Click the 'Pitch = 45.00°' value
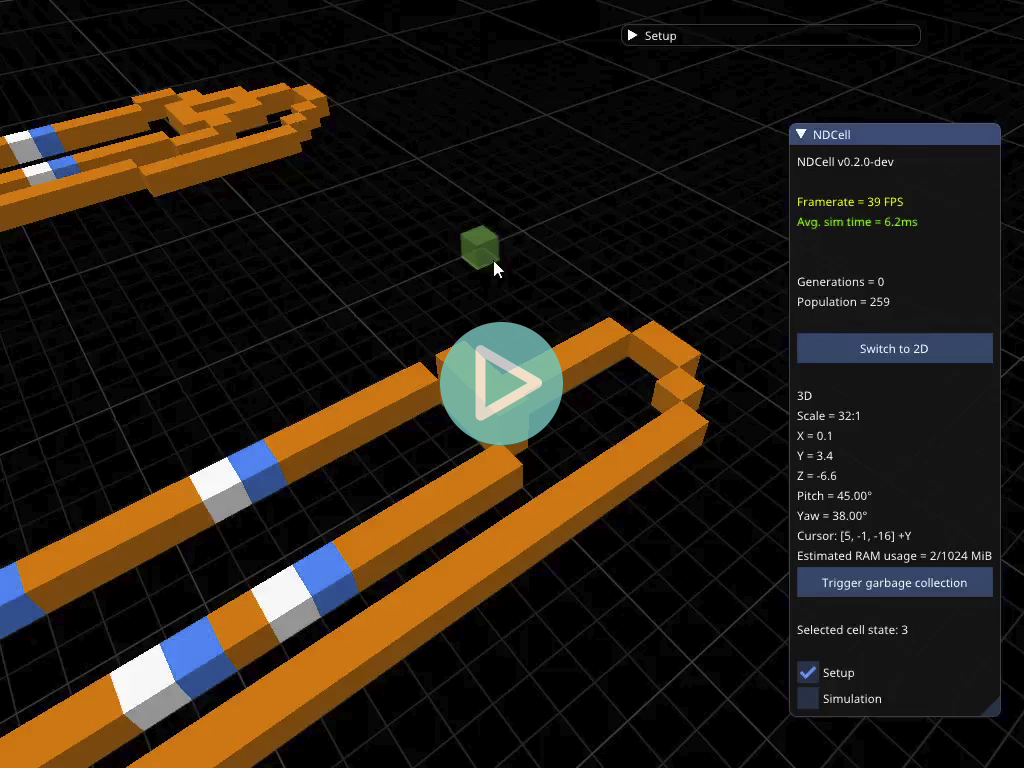Image resolution: width=1024 pixels, height=768 pixels. point(834,496)
